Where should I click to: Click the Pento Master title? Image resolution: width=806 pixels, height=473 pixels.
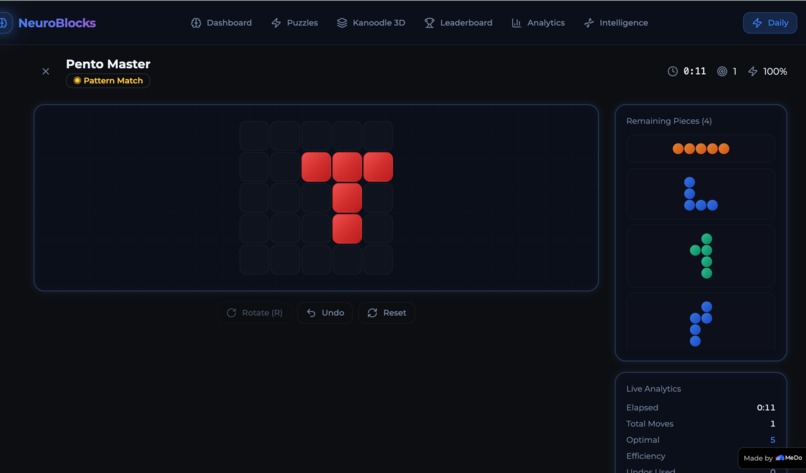tap(108, 64)
